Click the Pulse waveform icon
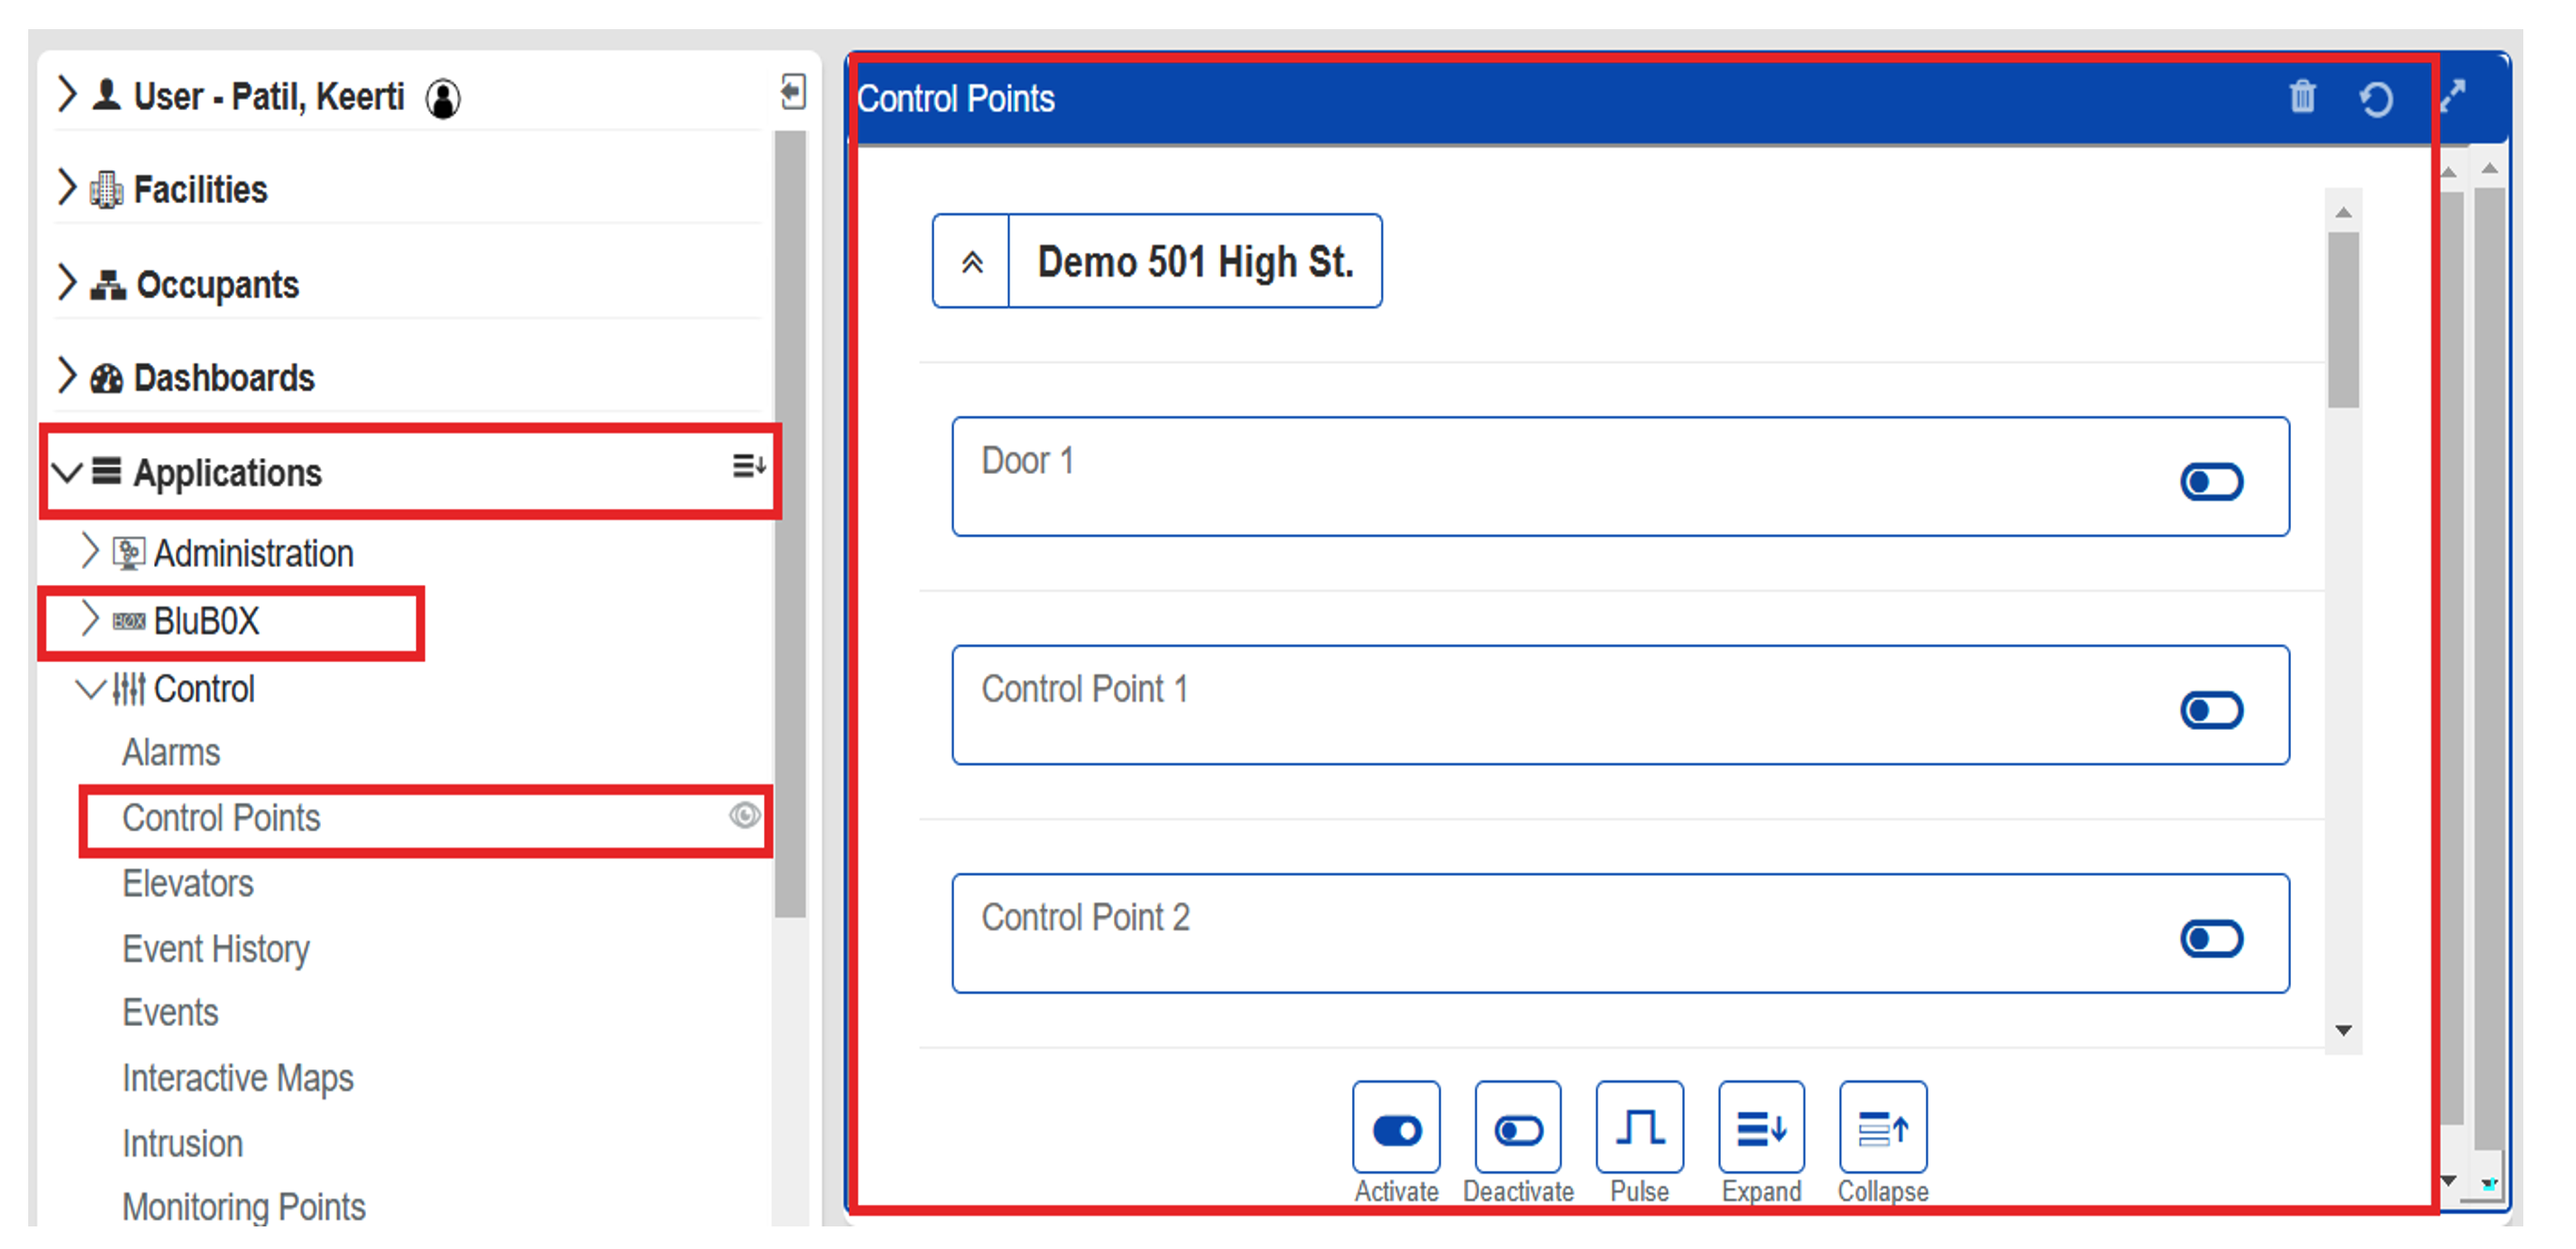Screen dimensions: 2576x1249 tap(1639, 1129)
